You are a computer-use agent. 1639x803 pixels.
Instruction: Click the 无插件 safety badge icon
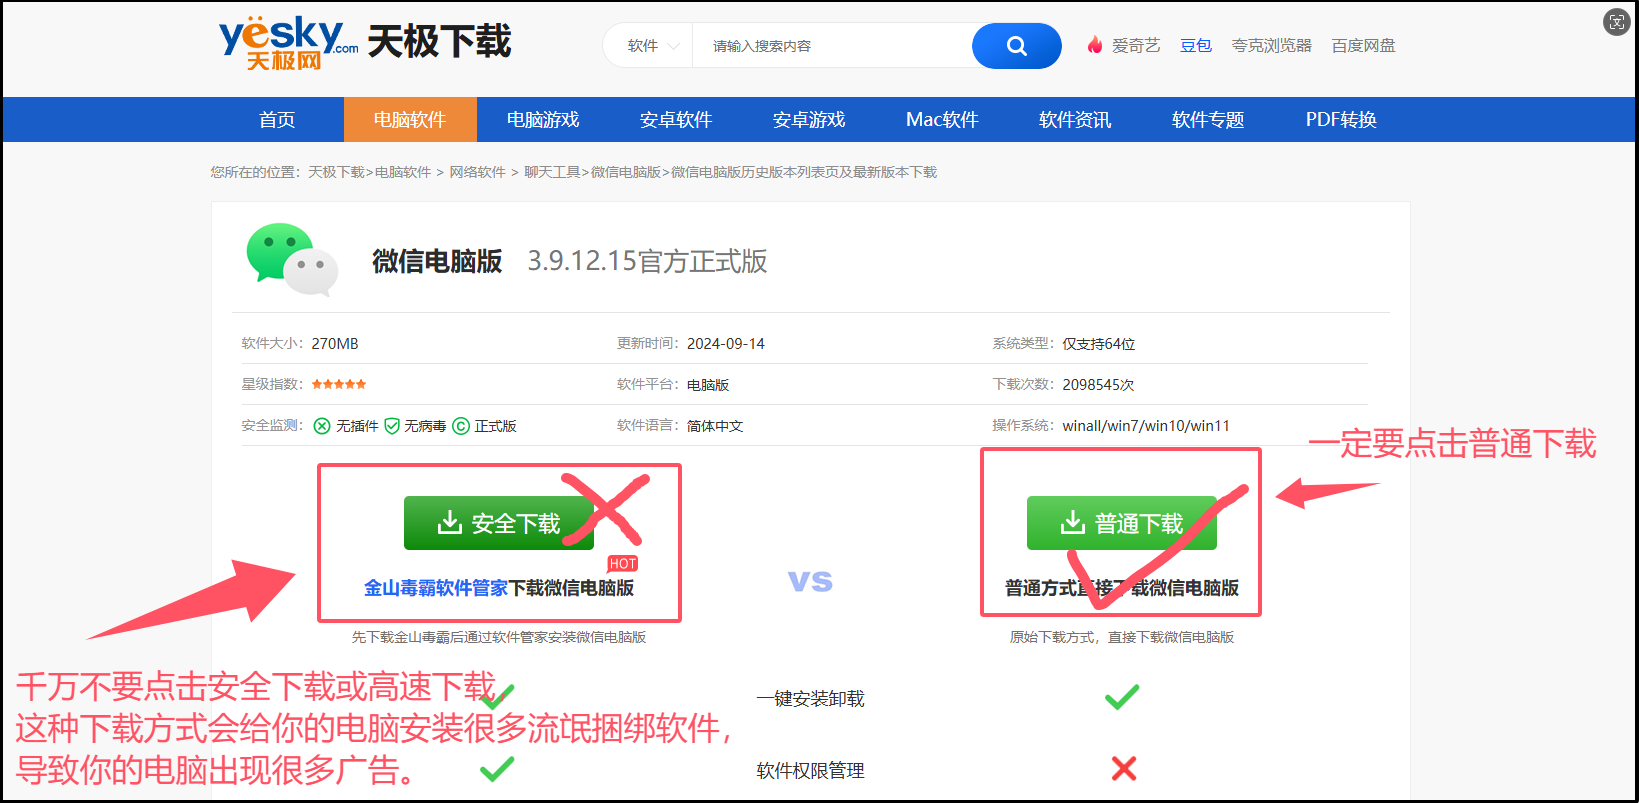(x=322, y=426)
